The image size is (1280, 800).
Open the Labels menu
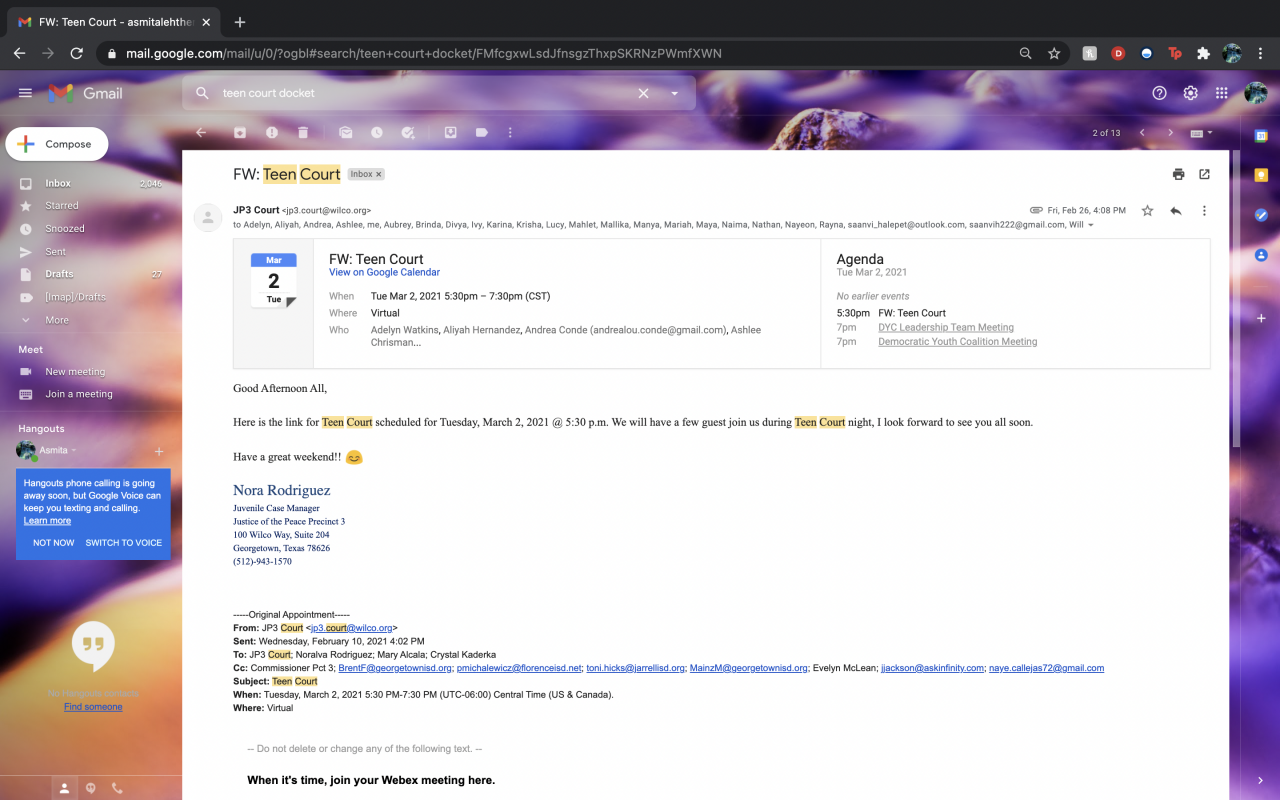click(482, 132)
